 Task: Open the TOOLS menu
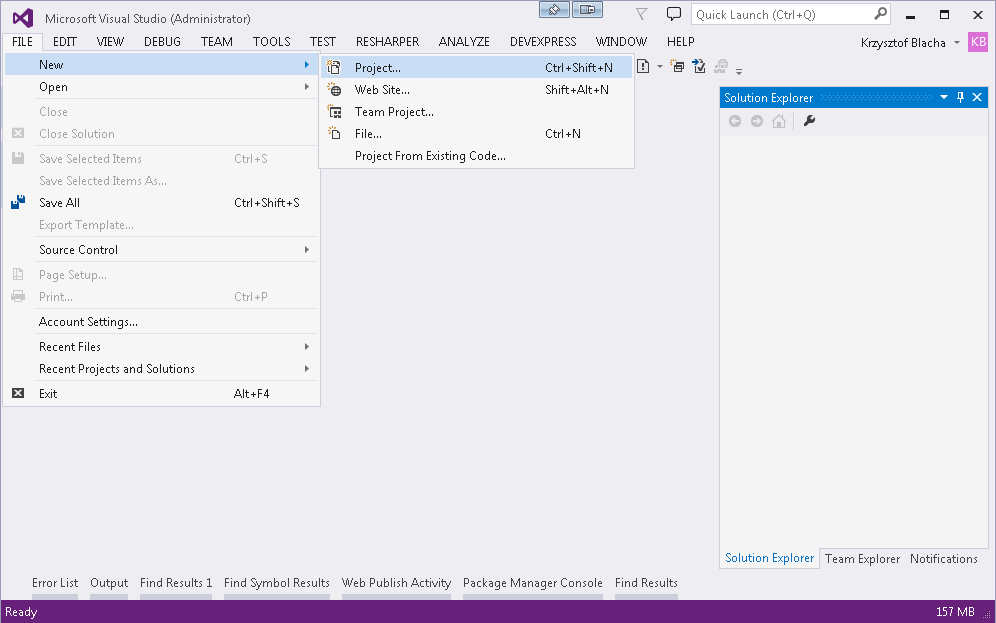click(271, 42)
